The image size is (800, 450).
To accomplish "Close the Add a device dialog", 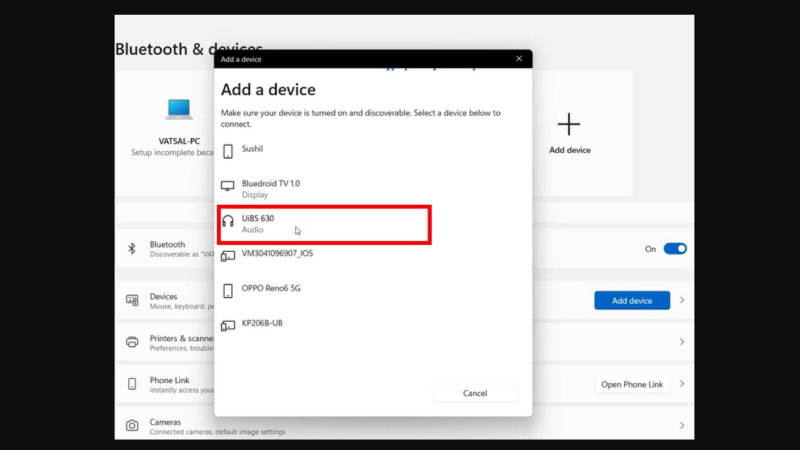I will point(518,59).
